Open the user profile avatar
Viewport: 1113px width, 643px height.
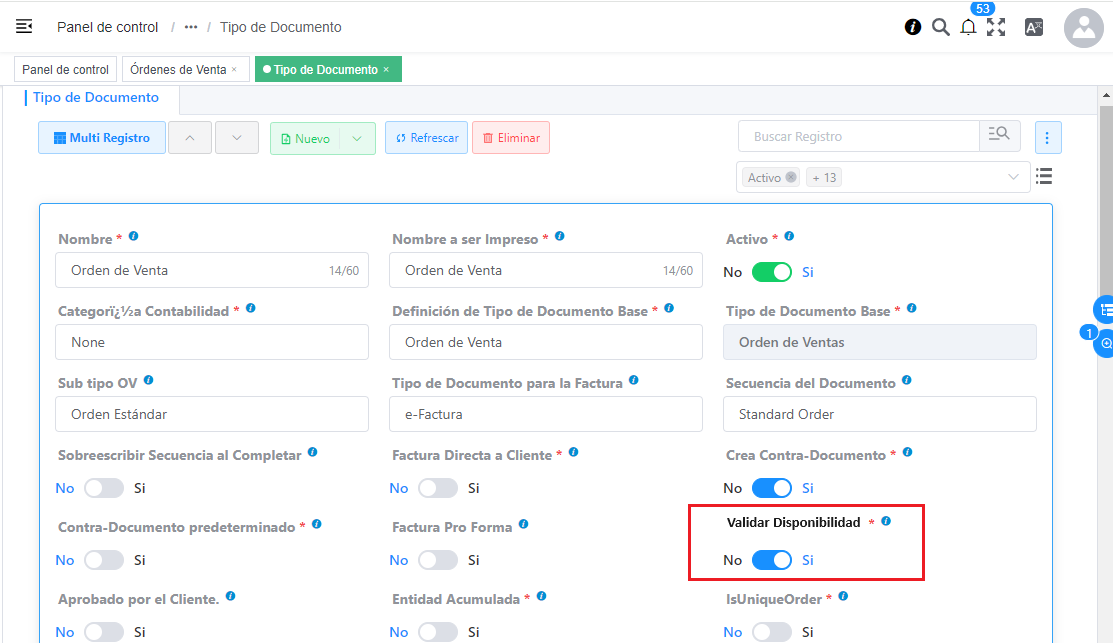(x=1083, y=28)
